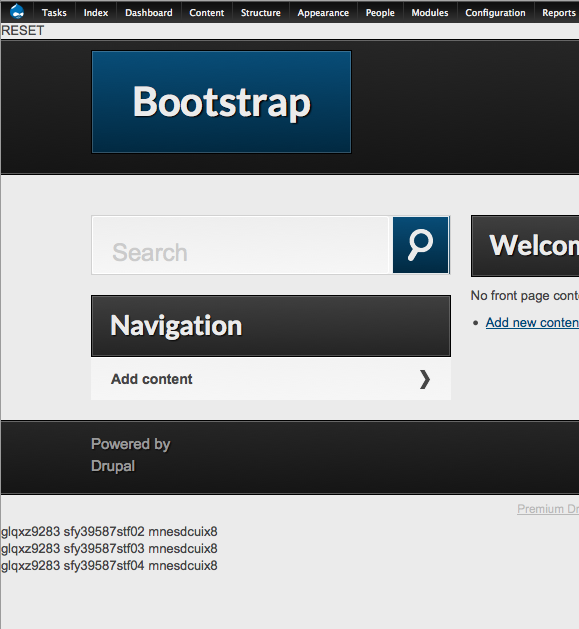Click the Bootstrap site logo banner

221,102
